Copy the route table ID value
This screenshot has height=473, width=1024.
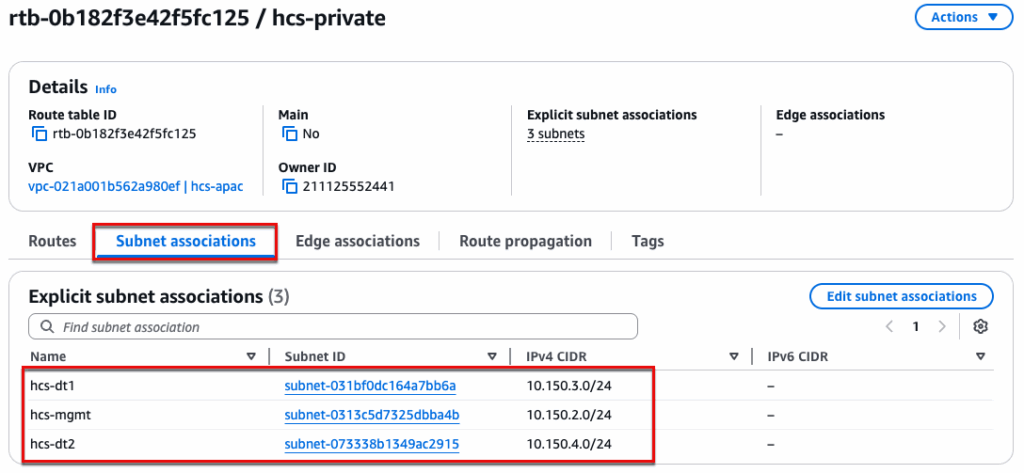[x=39, y=134]
